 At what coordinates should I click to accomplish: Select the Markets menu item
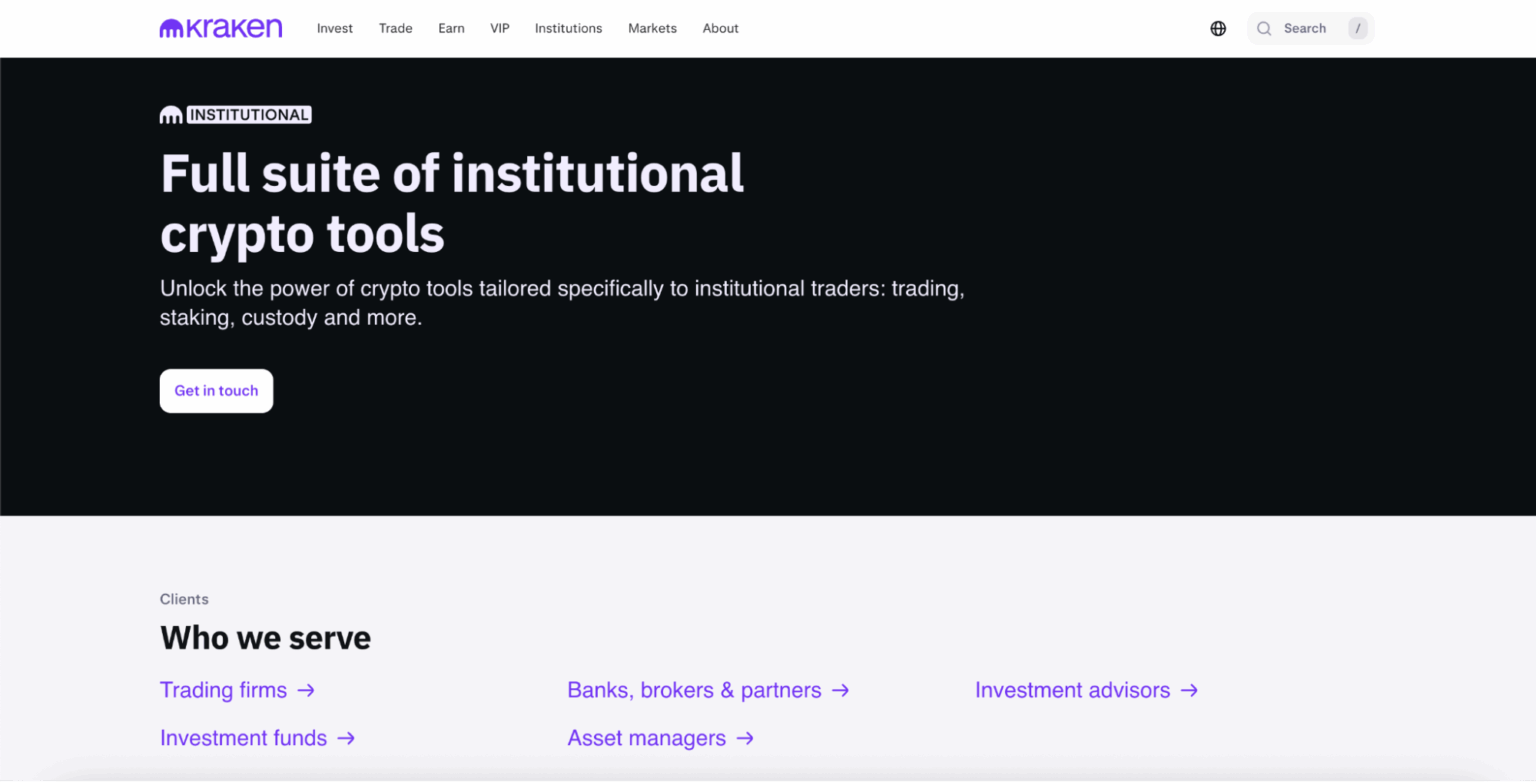coord(652,28)
